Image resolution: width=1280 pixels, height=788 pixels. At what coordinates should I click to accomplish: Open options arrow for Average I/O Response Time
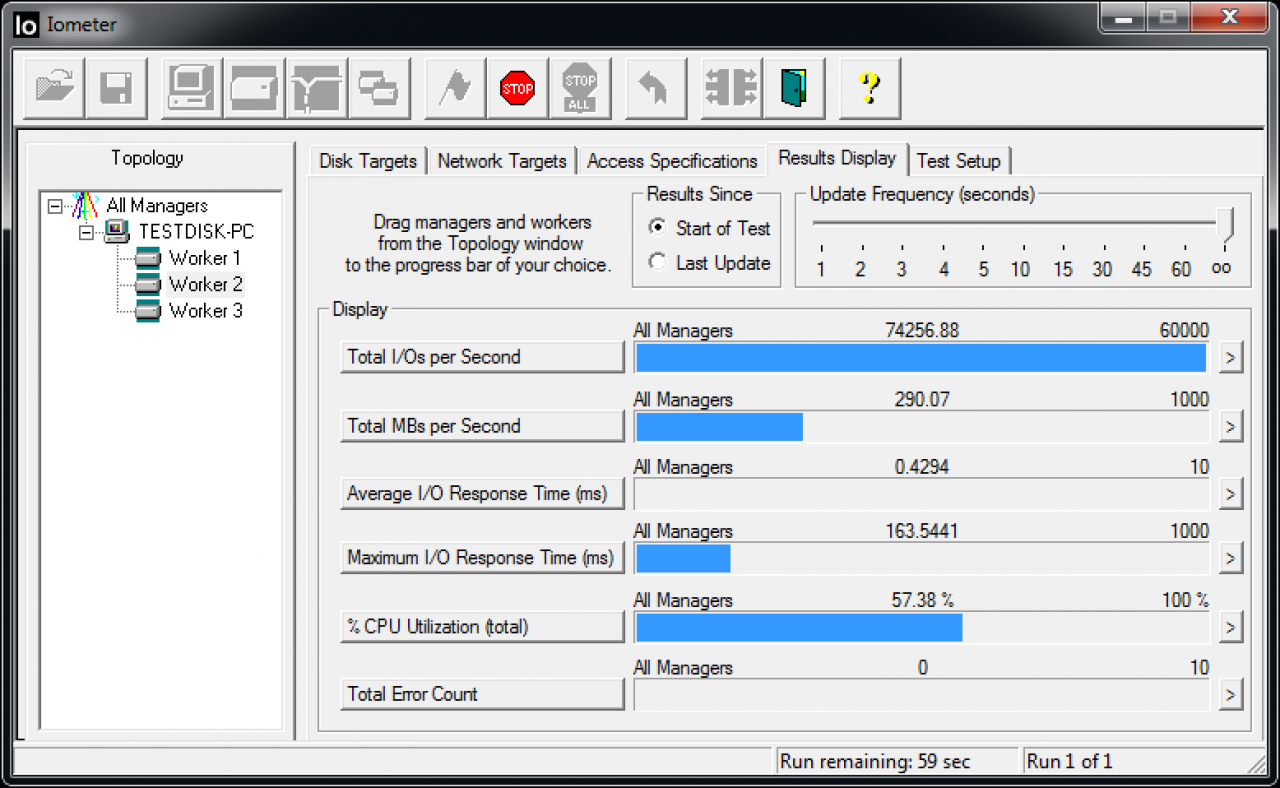click(1230, 494)
